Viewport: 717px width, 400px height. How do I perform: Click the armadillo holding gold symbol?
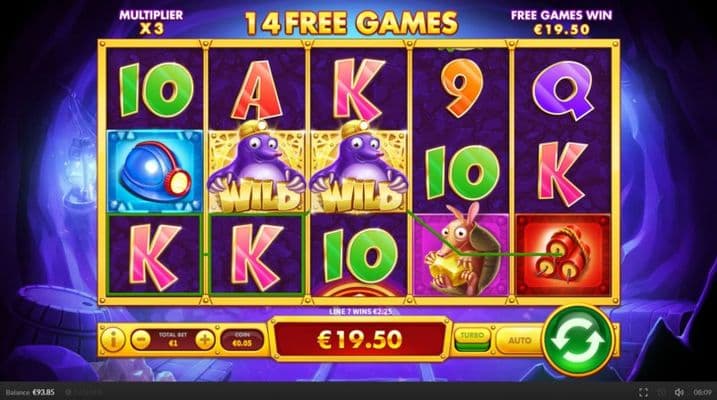[460, 255]
